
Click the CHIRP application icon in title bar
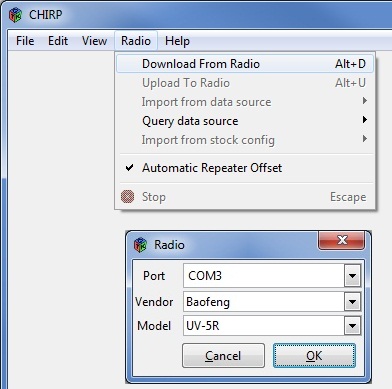[15, 15]
